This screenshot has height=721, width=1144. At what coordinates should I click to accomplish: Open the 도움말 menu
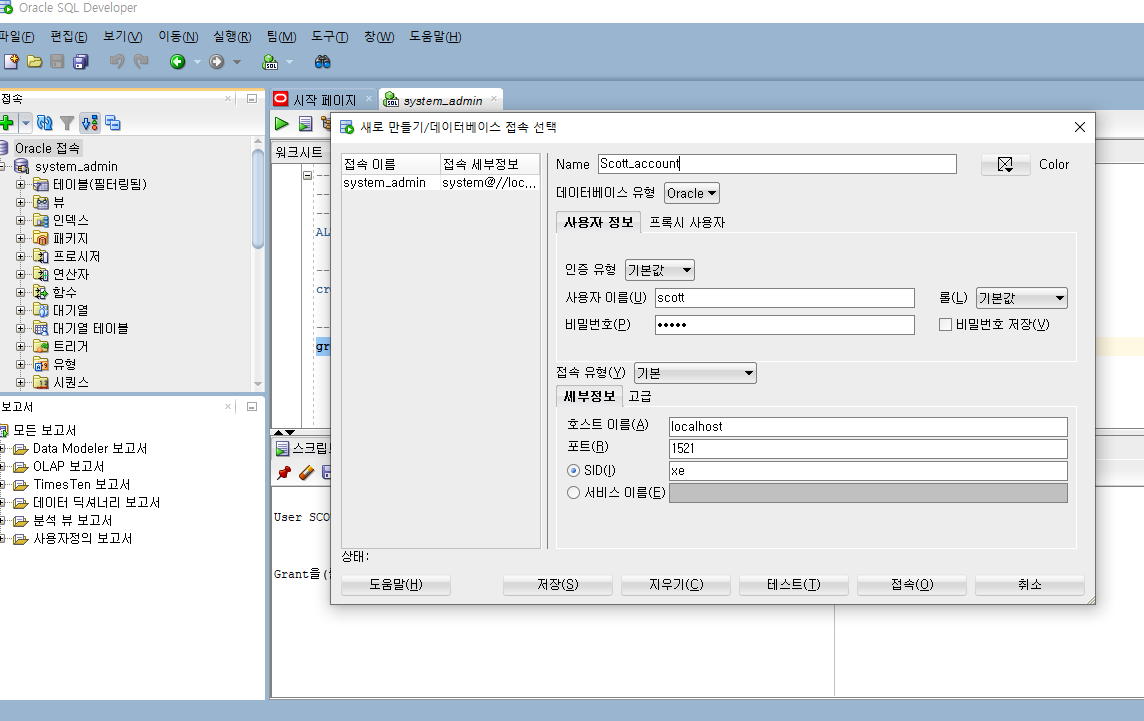tap(435, 36)
